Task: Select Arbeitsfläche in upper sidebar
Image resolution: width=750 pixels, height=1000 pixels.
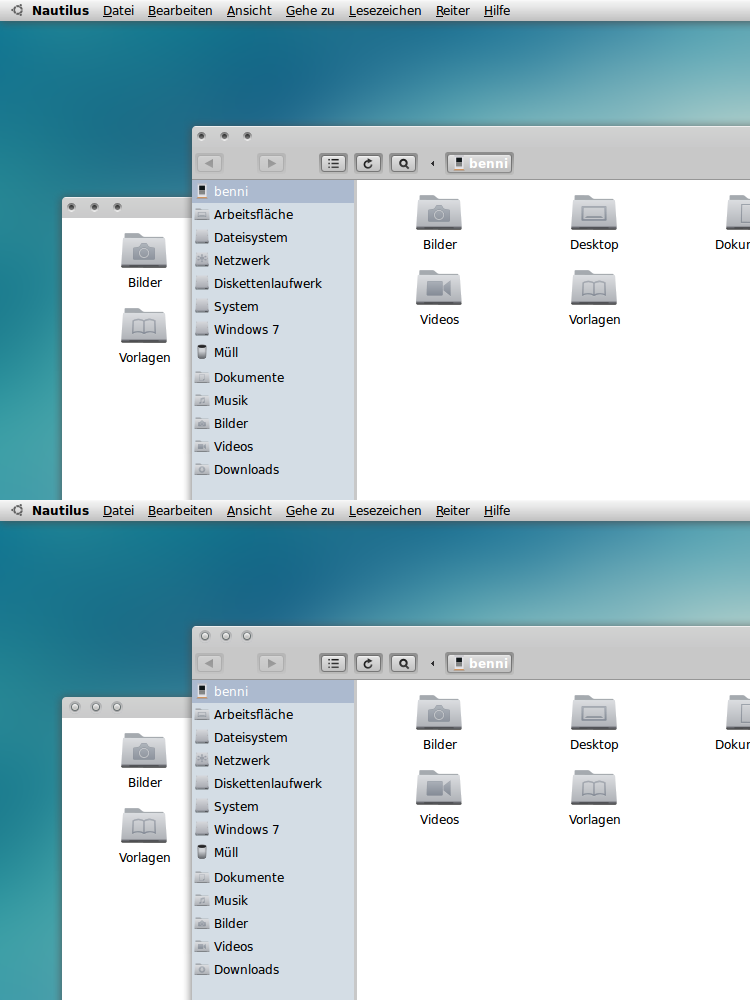Action: (273, 214)
